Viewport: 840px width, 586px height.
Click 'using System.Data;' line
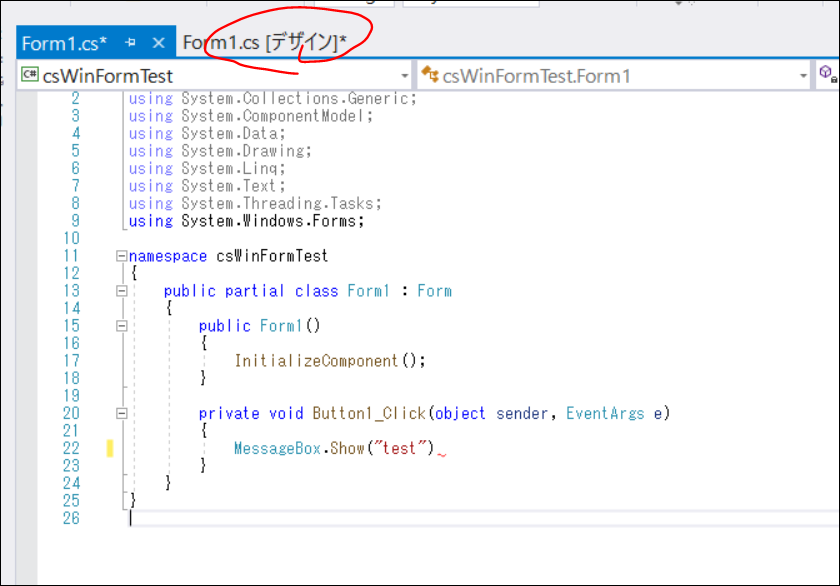(x=207, y=133)
